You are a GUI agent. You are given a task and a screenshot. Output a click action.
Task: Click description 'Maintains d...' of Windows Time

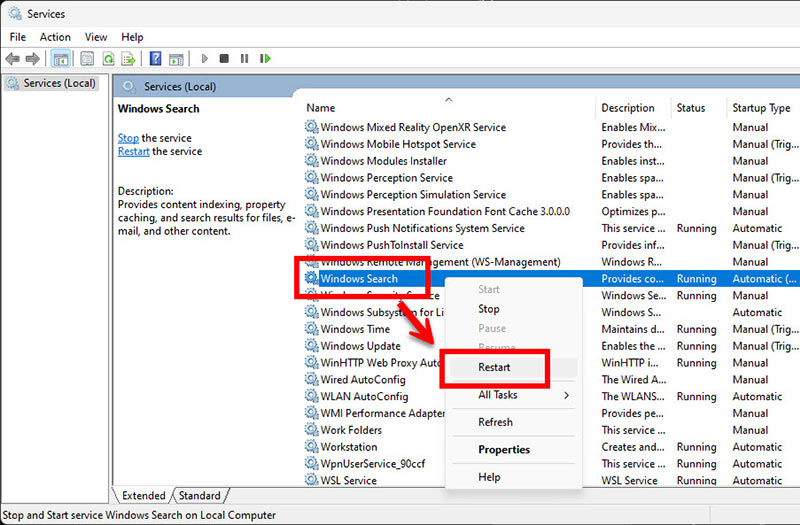[633, 329]
